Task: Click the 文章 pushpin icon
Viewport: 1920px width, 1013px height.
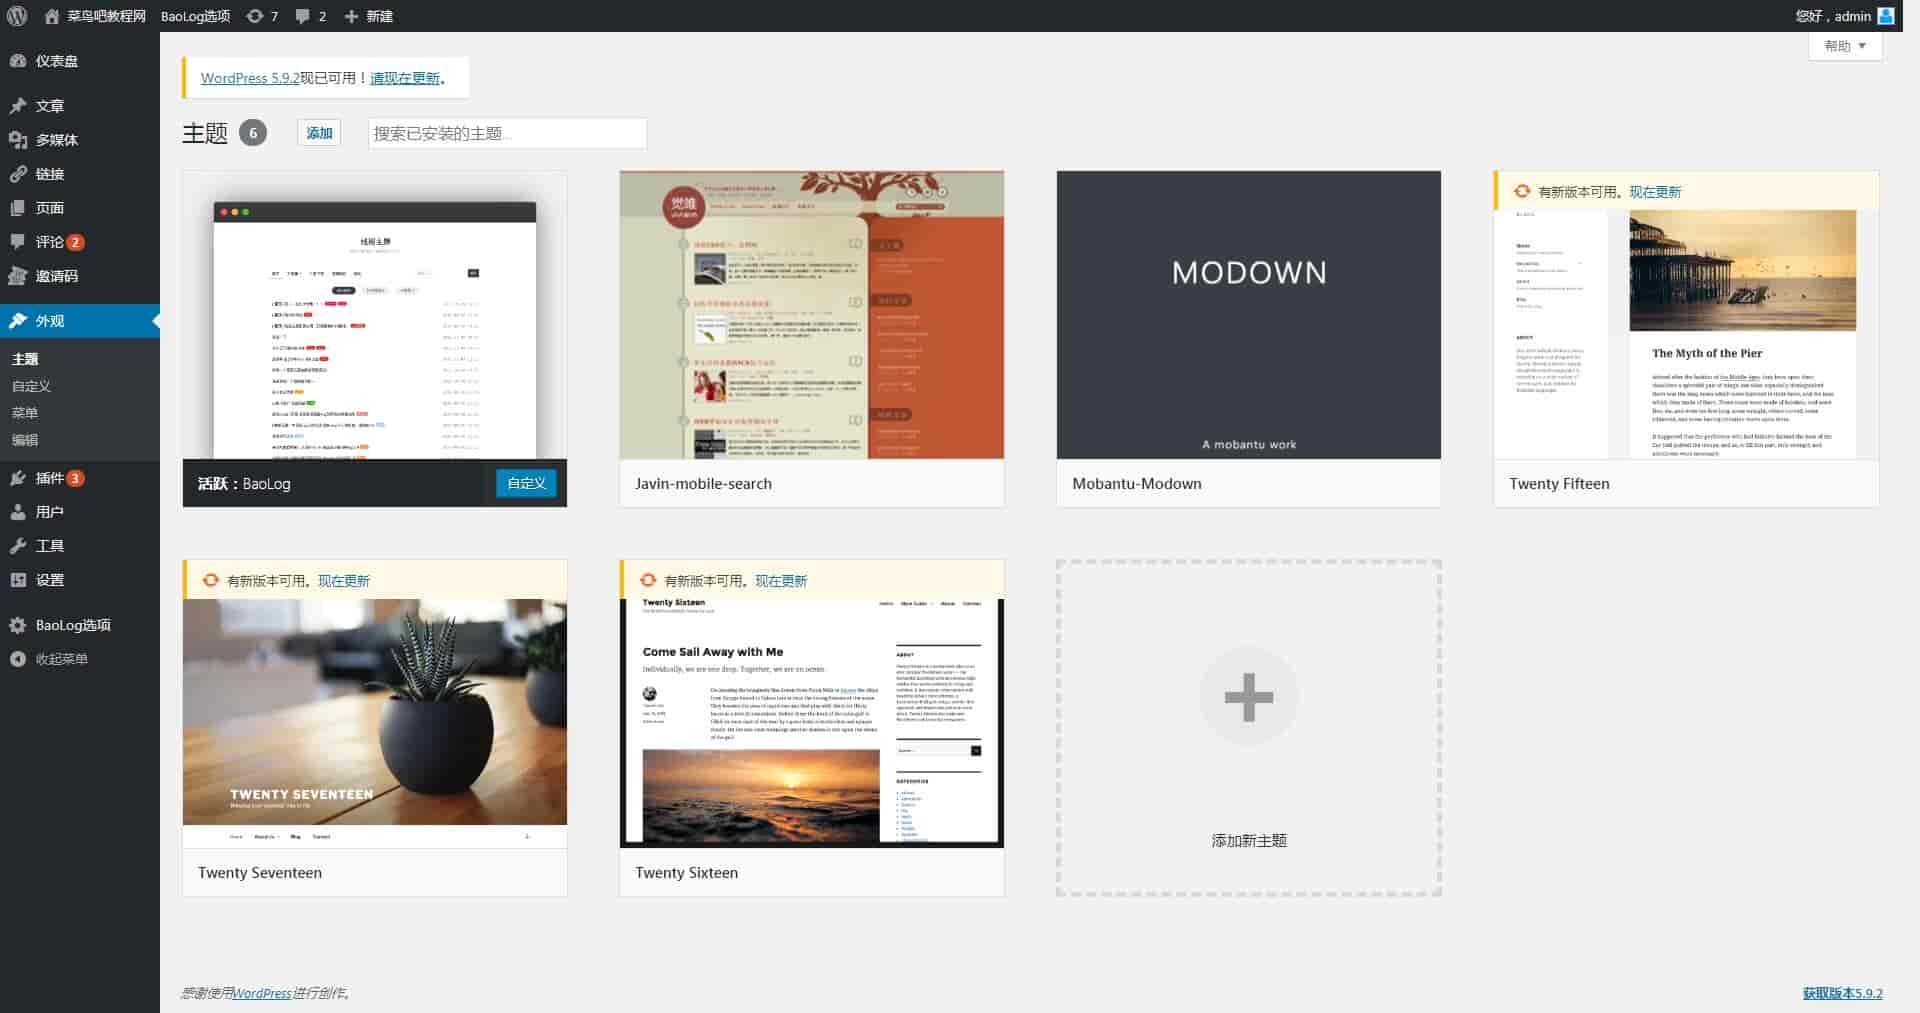Action: (18, 106)
